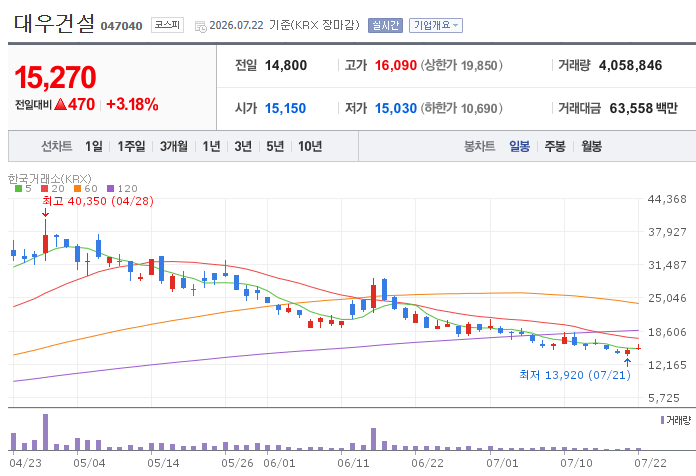Click the 05/14 date label on the axis

click(163, 463)
